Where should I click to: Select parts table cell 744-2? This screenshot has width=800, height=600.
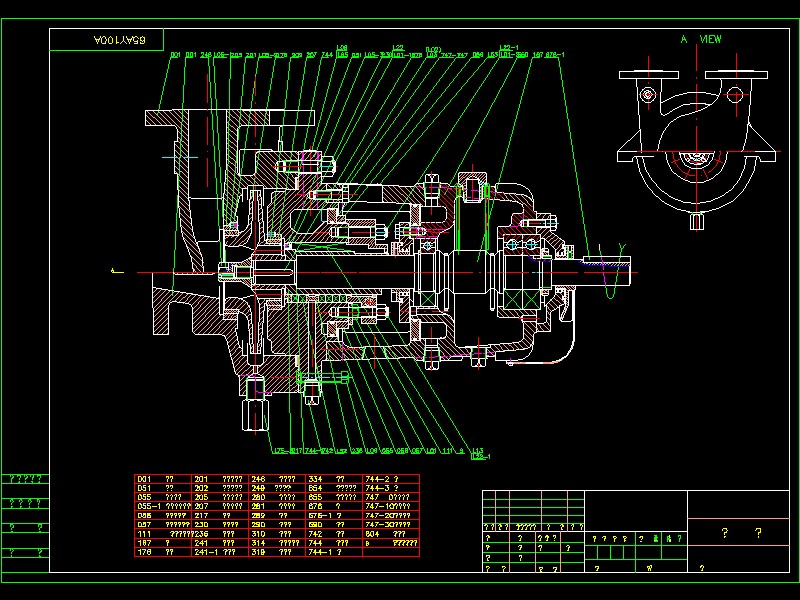[x=391, y=479]
